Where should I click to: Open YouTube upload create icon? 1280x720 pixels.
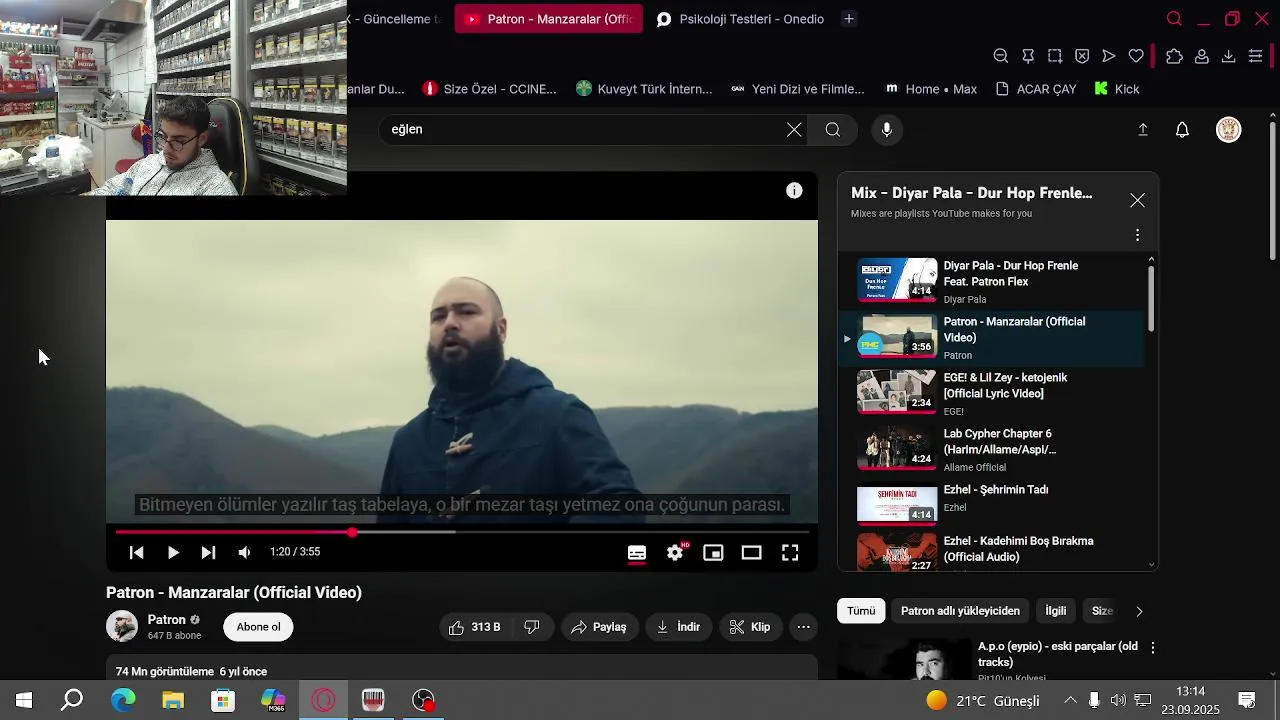(x=1143, y=129)
